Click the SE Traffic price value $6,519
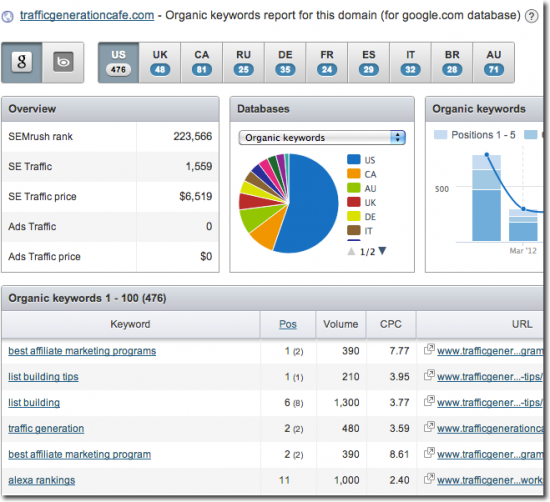The width and height of the screenshot is (550, 502). pos(196,196)
